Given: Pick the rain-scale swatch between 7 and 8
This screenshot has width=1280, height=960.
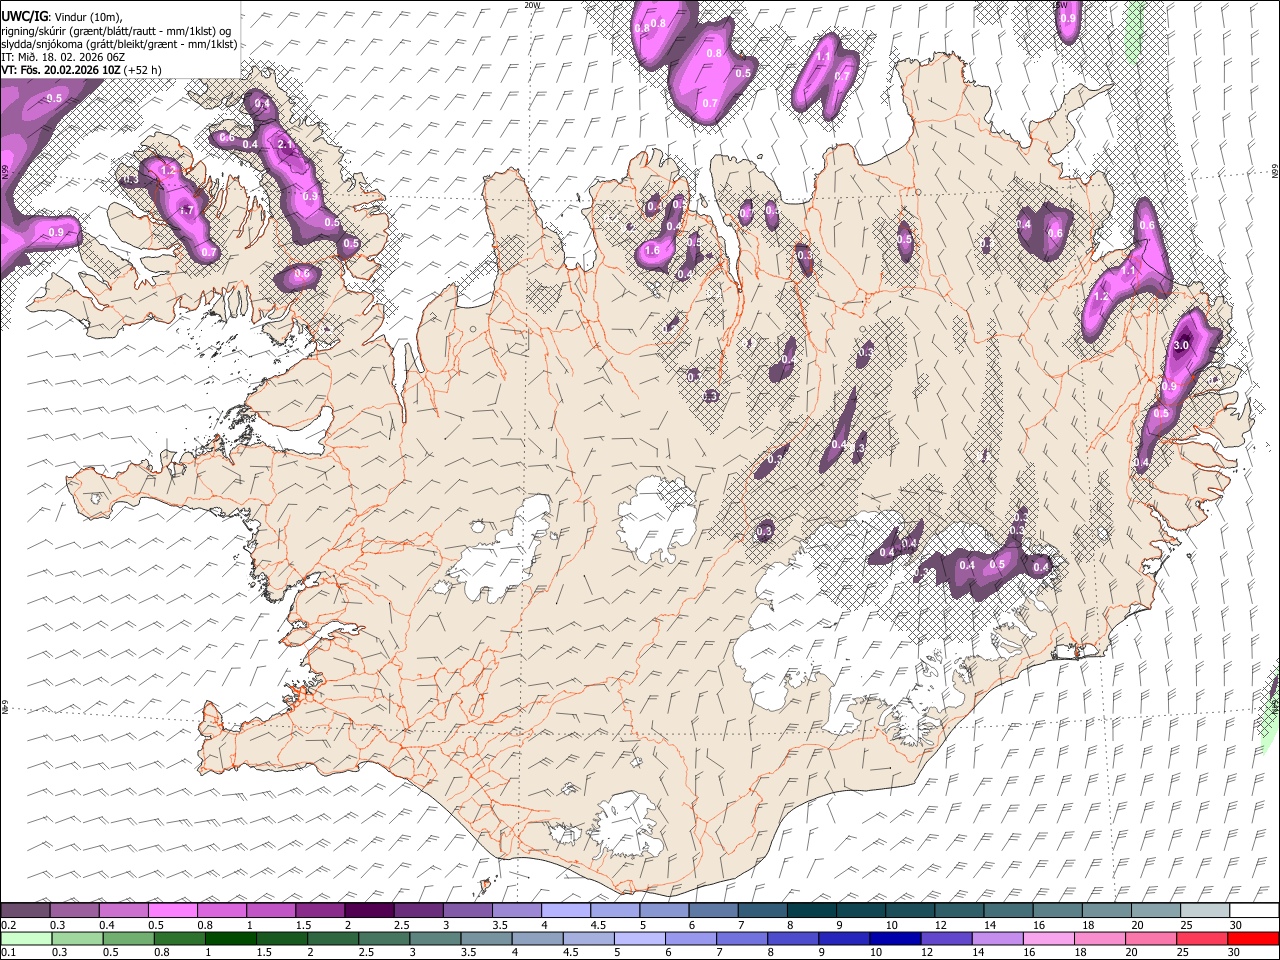Looking at the screenshot, I should pos(742,938).
